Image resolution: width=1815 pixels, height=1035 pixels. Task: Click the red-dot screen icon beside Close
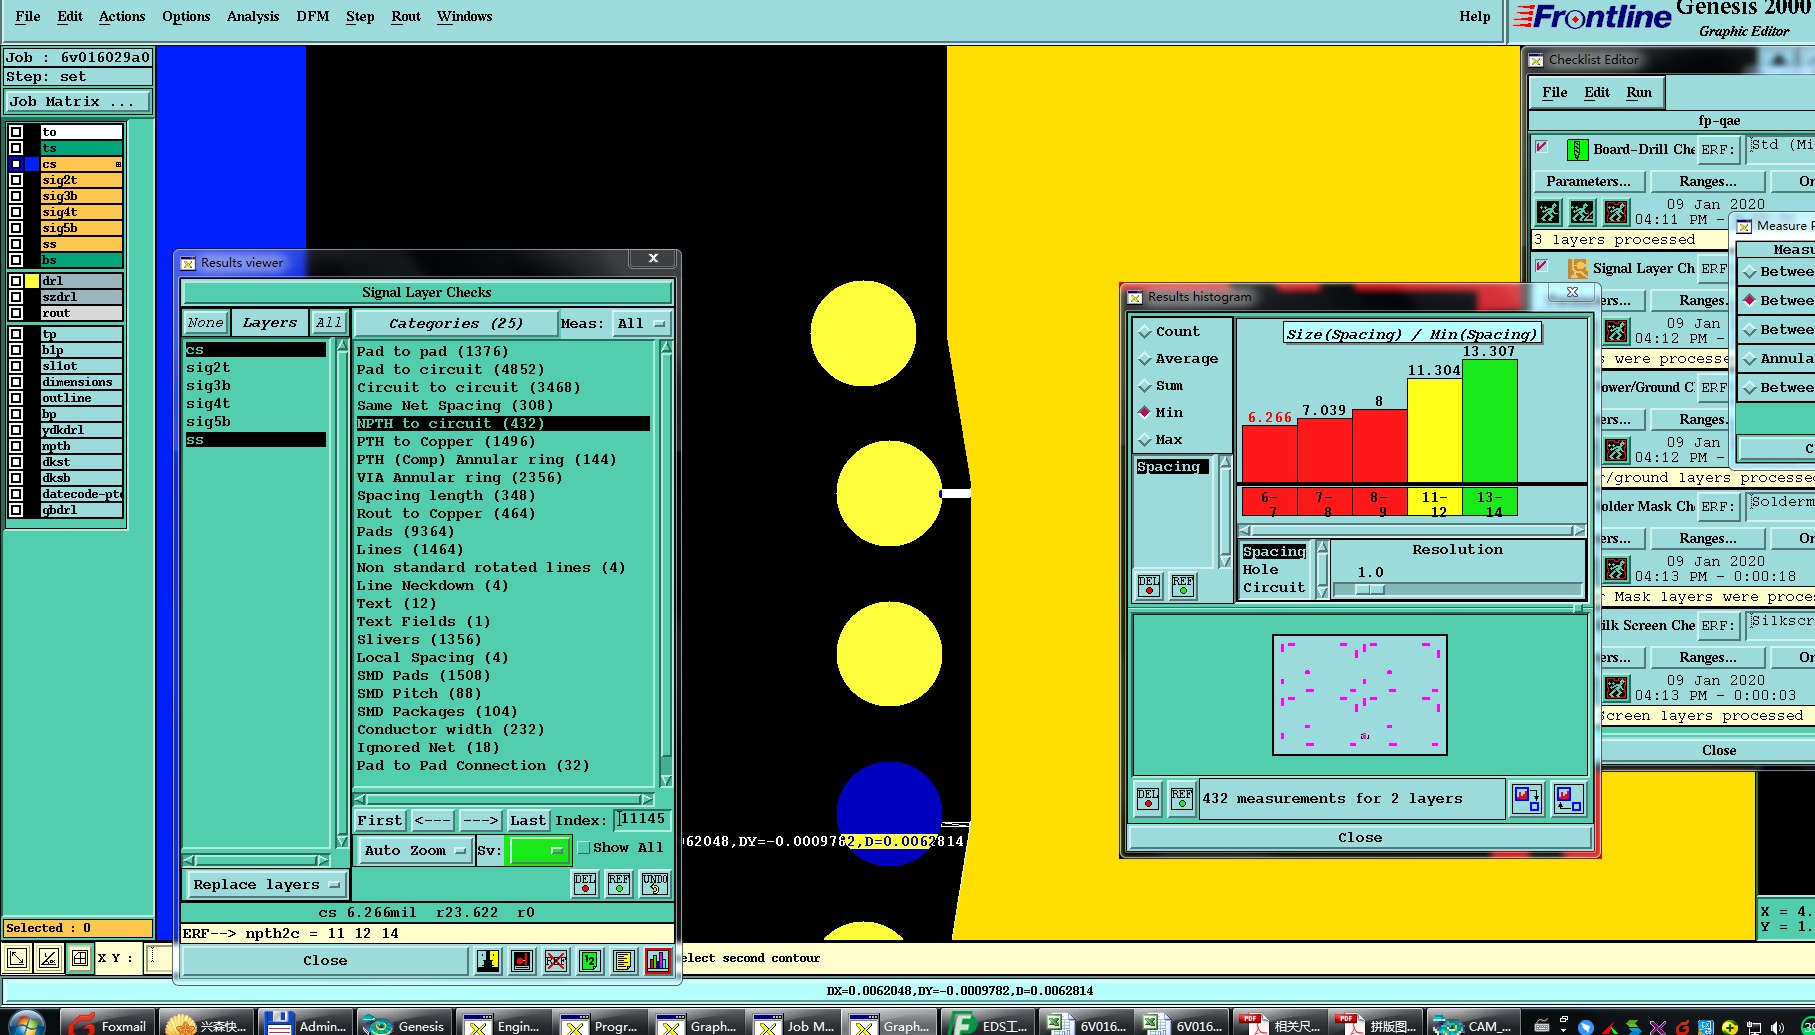(522, 961)
